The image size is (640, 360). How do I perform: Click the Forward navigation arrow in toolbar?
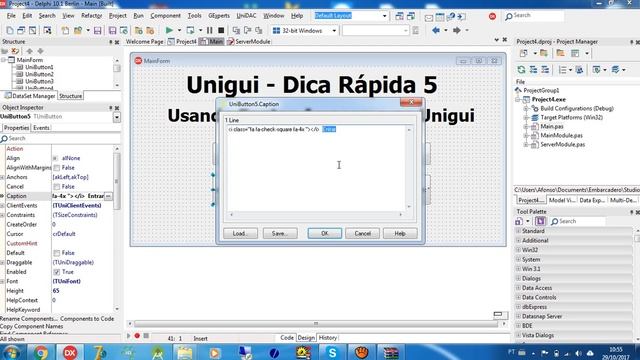[457, 30]
